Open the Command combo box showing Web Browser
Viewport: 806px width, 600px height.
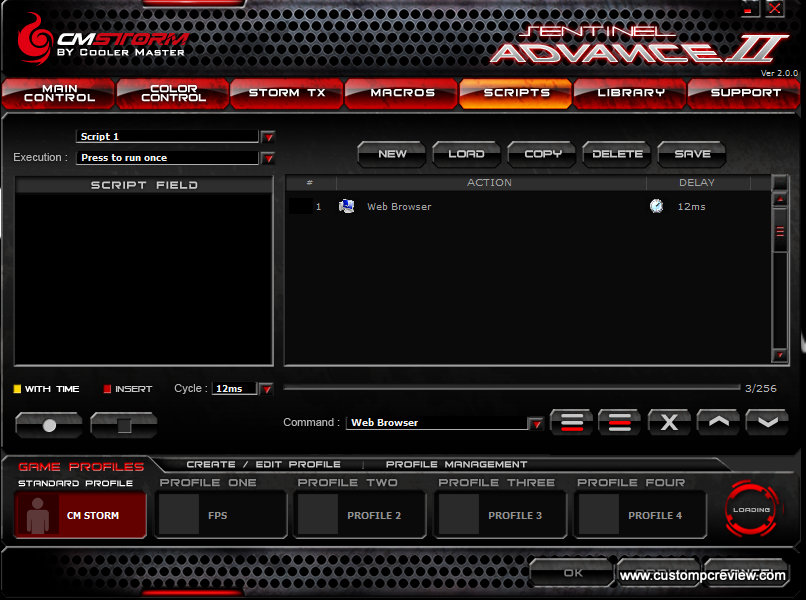[x=437, y=423]
